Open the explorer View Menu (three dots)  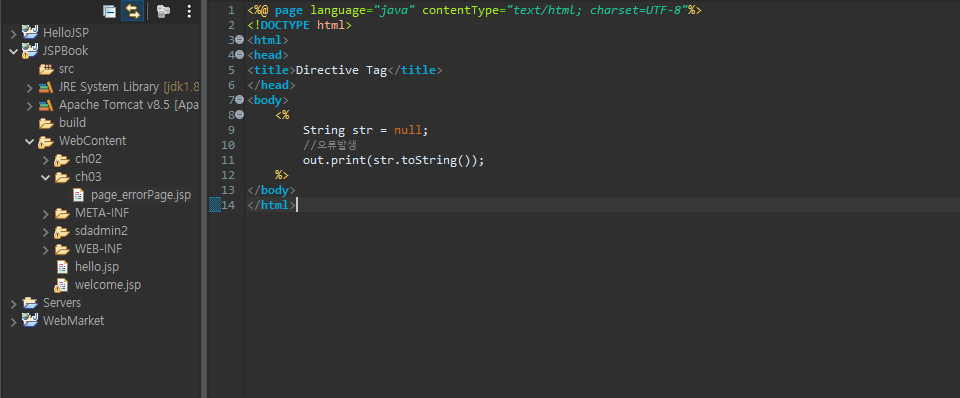189,11
